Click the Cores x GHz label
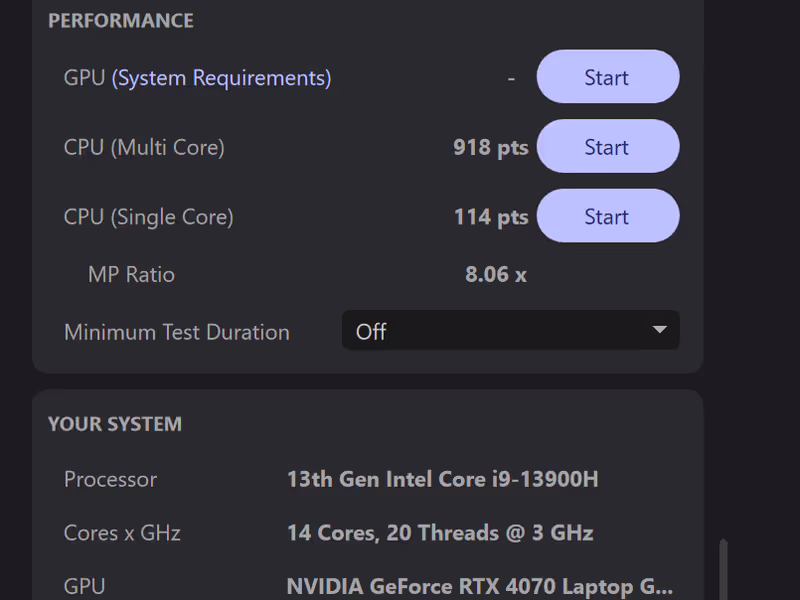The height and width of the screenshot is (600, 800). pos(122,533)
